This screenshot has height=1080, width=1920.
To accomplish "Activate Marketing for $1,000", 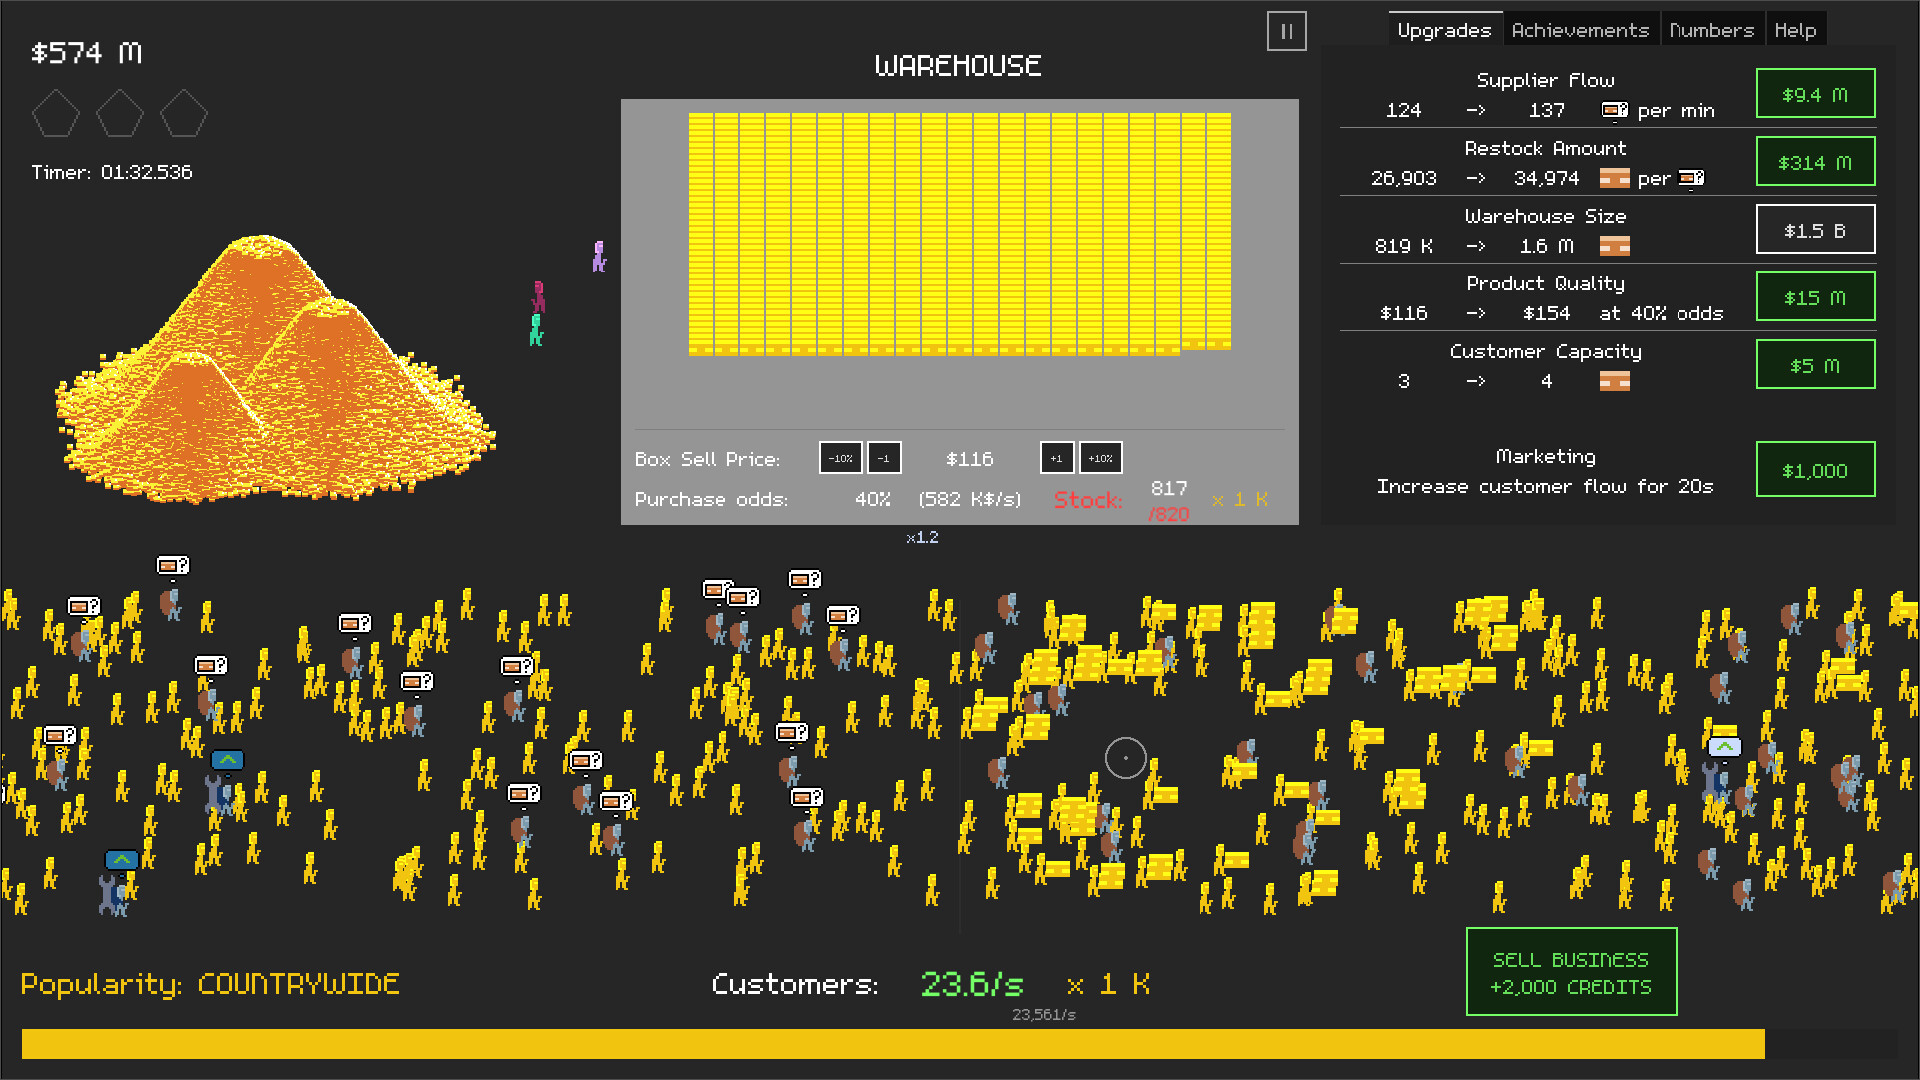I will tap(1815, 469).
